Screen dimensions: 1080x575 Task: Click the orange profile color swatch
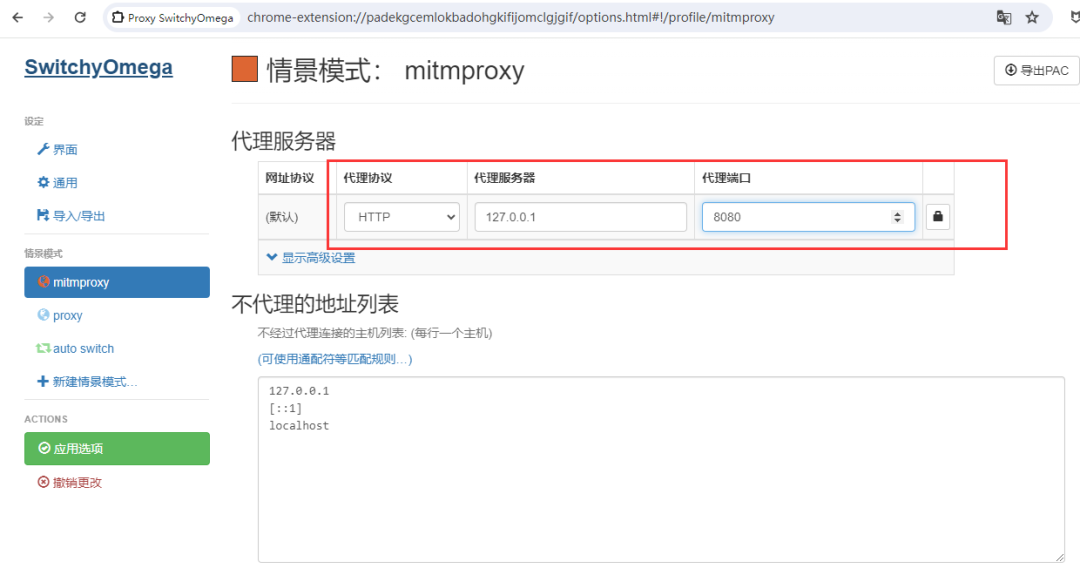coord(245,70)
